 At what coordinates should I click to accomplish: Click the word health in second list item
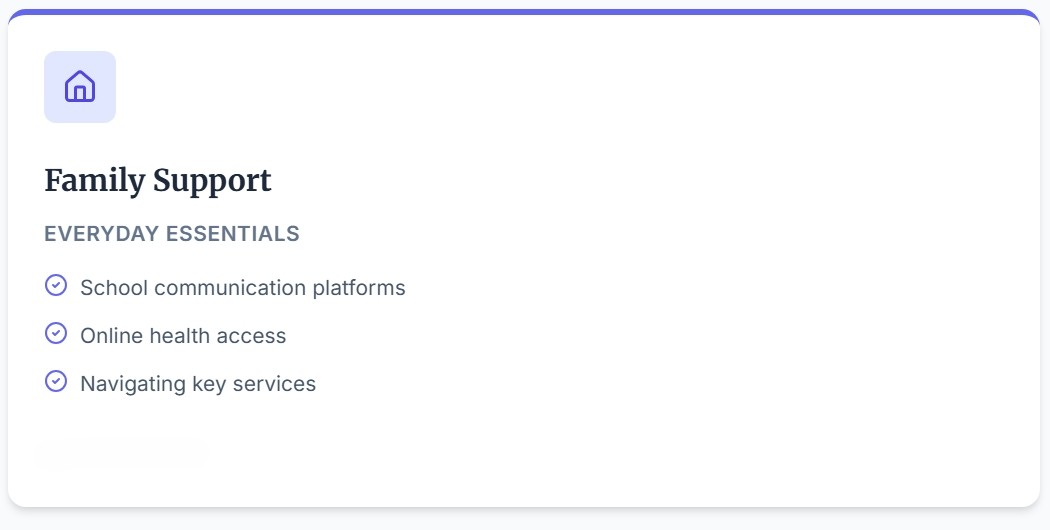click(183, 336)
